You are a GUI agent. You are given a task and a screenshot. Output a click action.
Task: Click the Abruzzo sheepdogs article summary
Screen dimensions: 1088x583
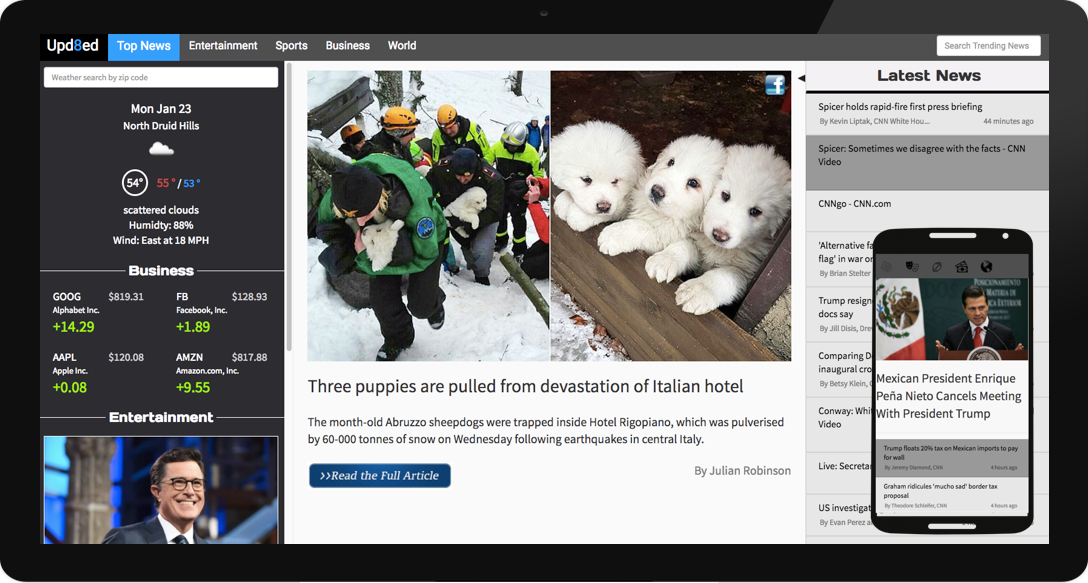coord(546,430)
